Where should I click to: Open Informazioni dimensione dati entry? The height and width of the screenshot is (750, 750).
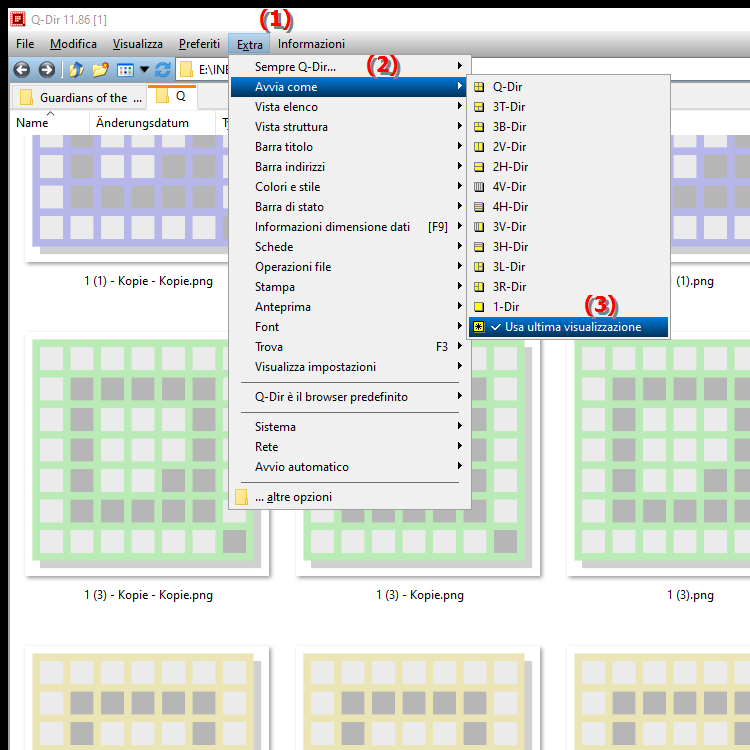pyautogui.click(x=351, y=227)
